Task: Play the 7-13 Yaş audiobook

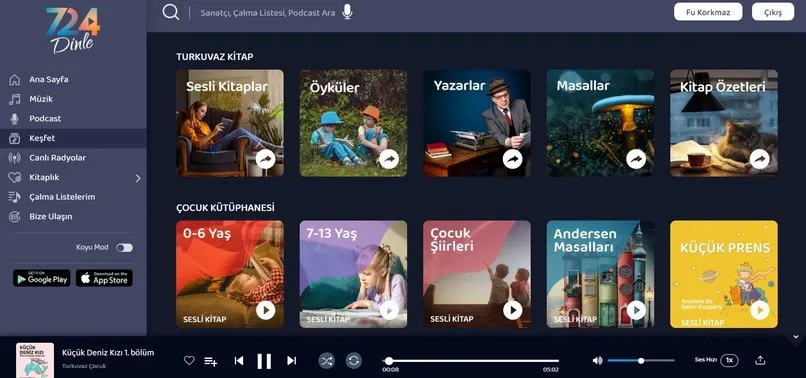Action: (x=389, y=310)
